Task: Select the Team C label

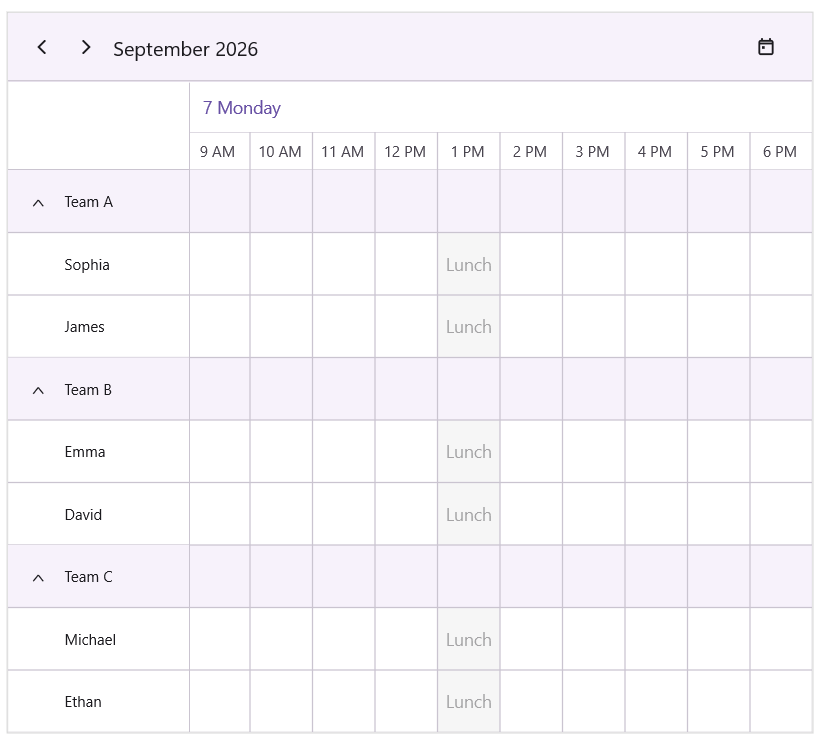Action: (x=88, y=577)
